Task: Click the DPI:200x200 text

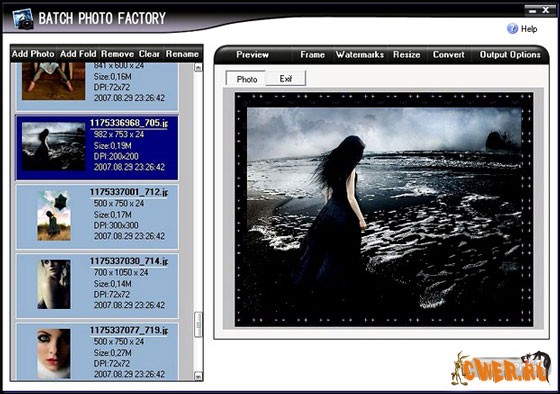Action: [116, 156]
